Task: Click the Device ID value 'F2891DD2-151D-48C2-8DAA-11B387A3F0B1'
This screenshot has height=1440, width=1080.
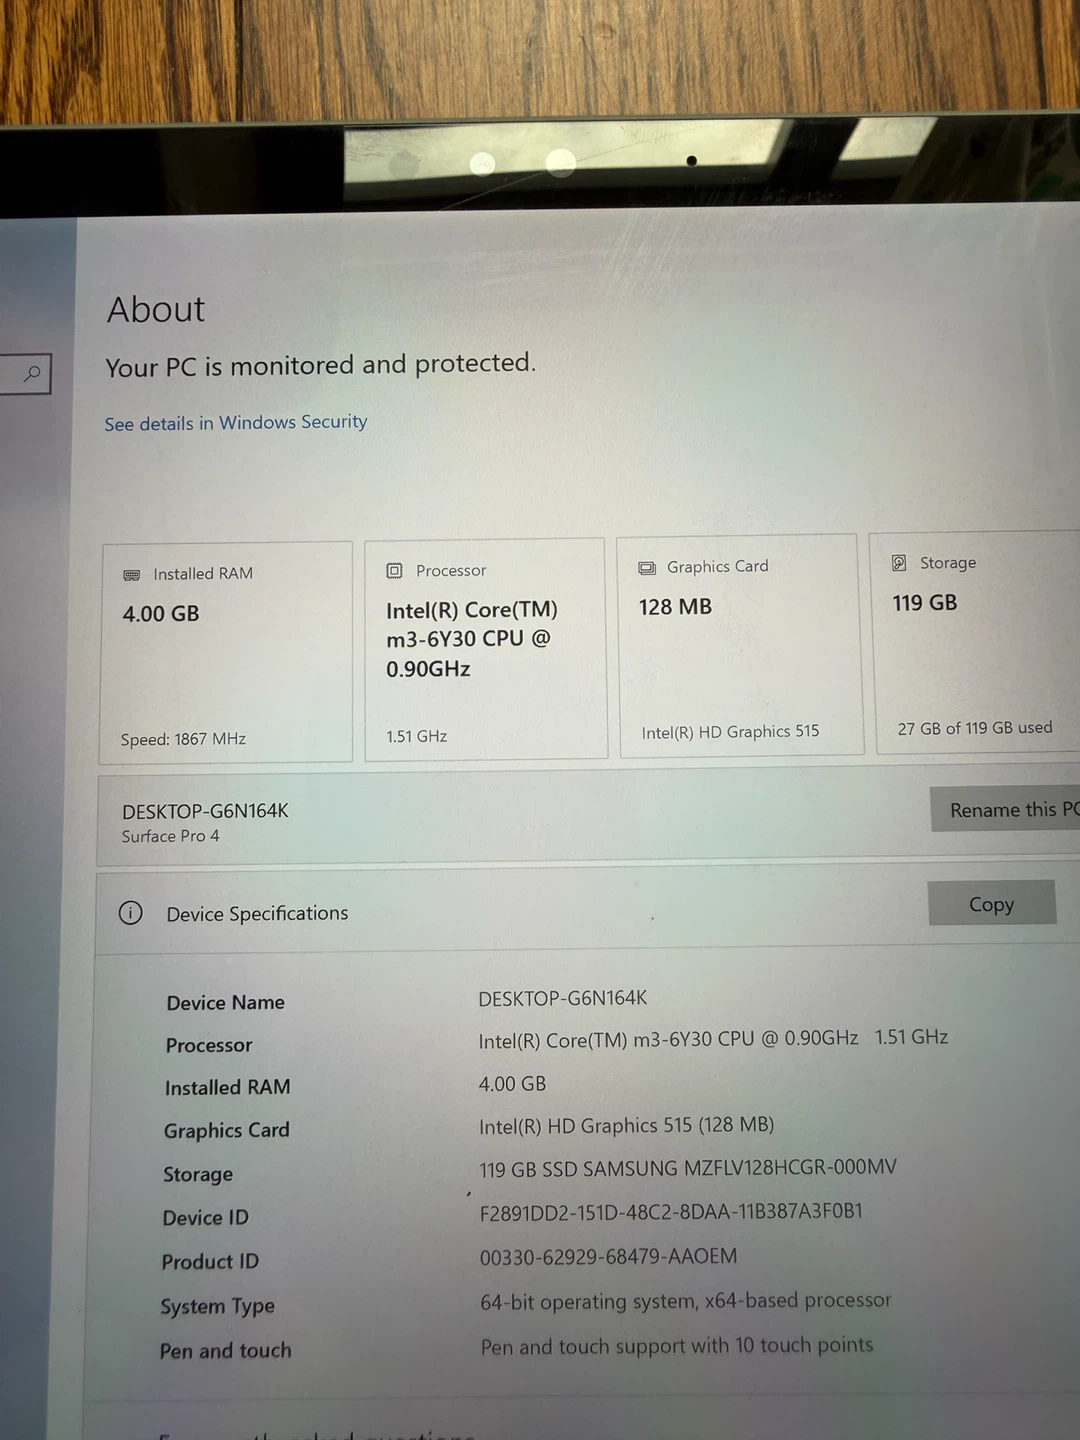Action: coord(671,1212)
